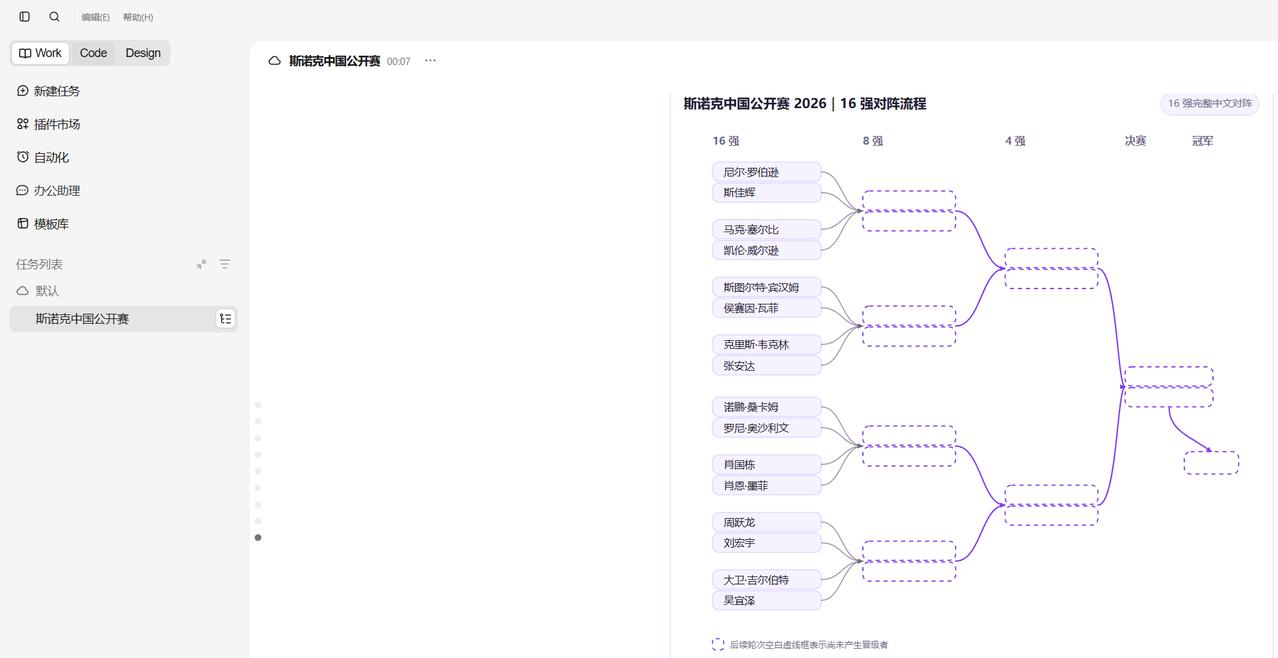1278x658 pixels.
Task: Click the 16 强 column header
Action: (x=726, y=141)
